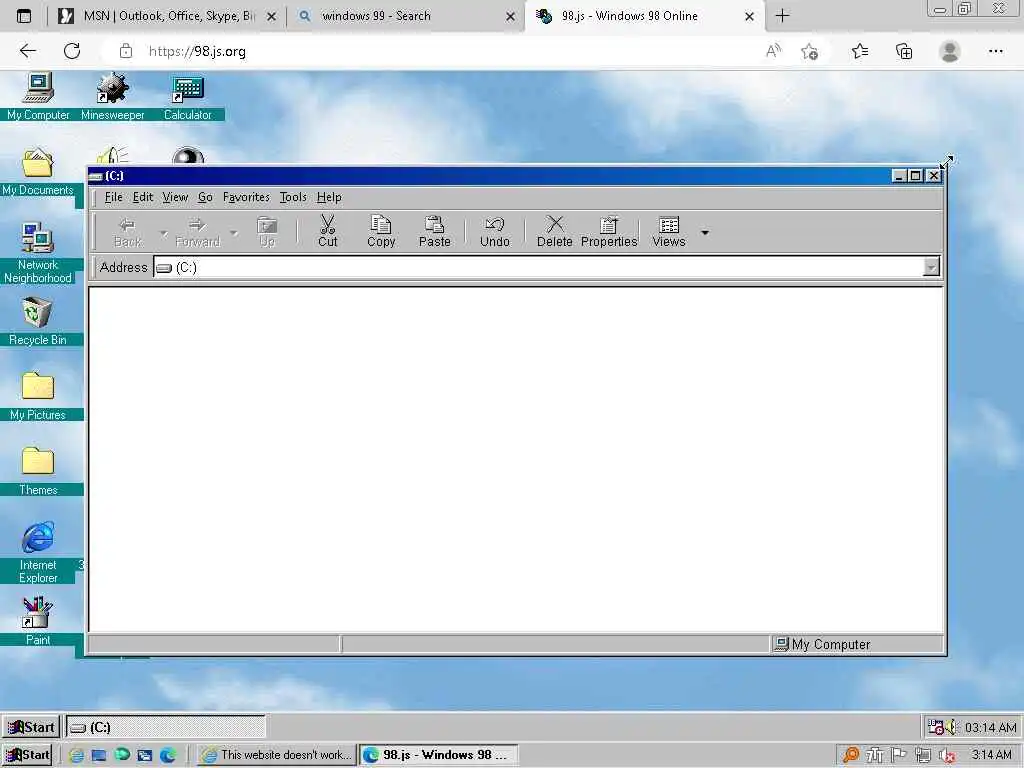
Task: Select the Recycle Bin desktop icon
Action: click(38, 321)
